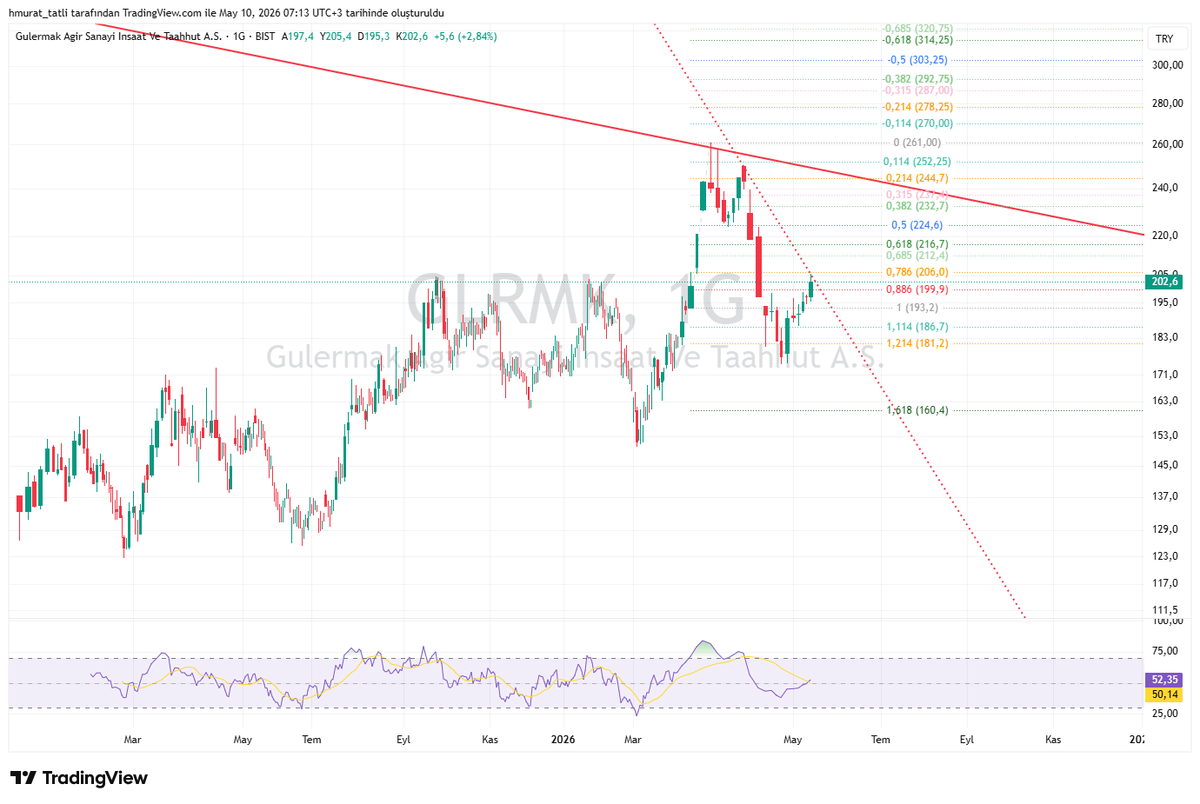Click the 1G interval label in the legend

click(x=238, y=36)
